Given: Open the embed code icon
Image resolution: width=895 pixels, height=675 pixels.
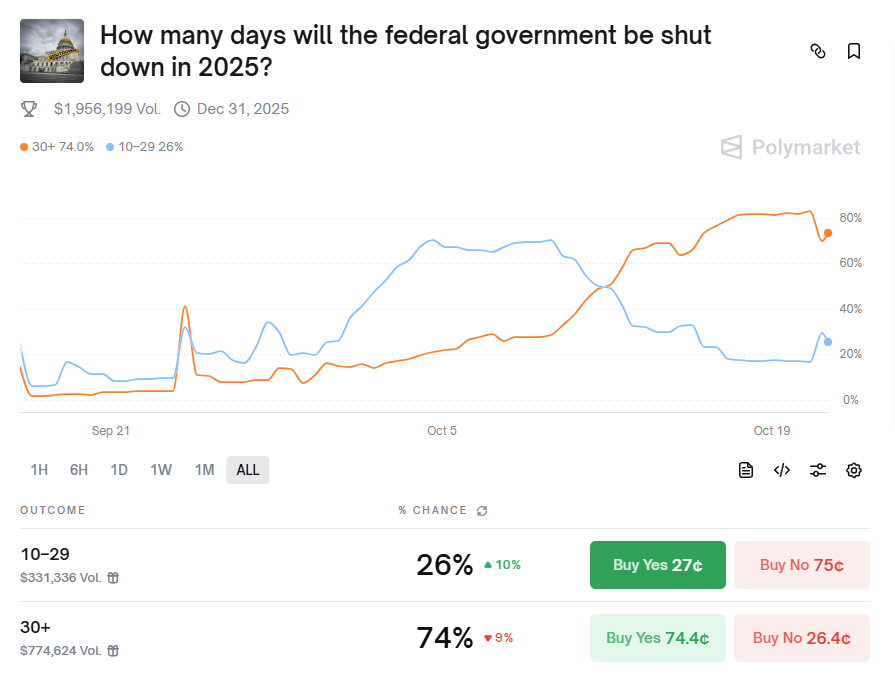Looking at the screenshot, I should [781, 470].
